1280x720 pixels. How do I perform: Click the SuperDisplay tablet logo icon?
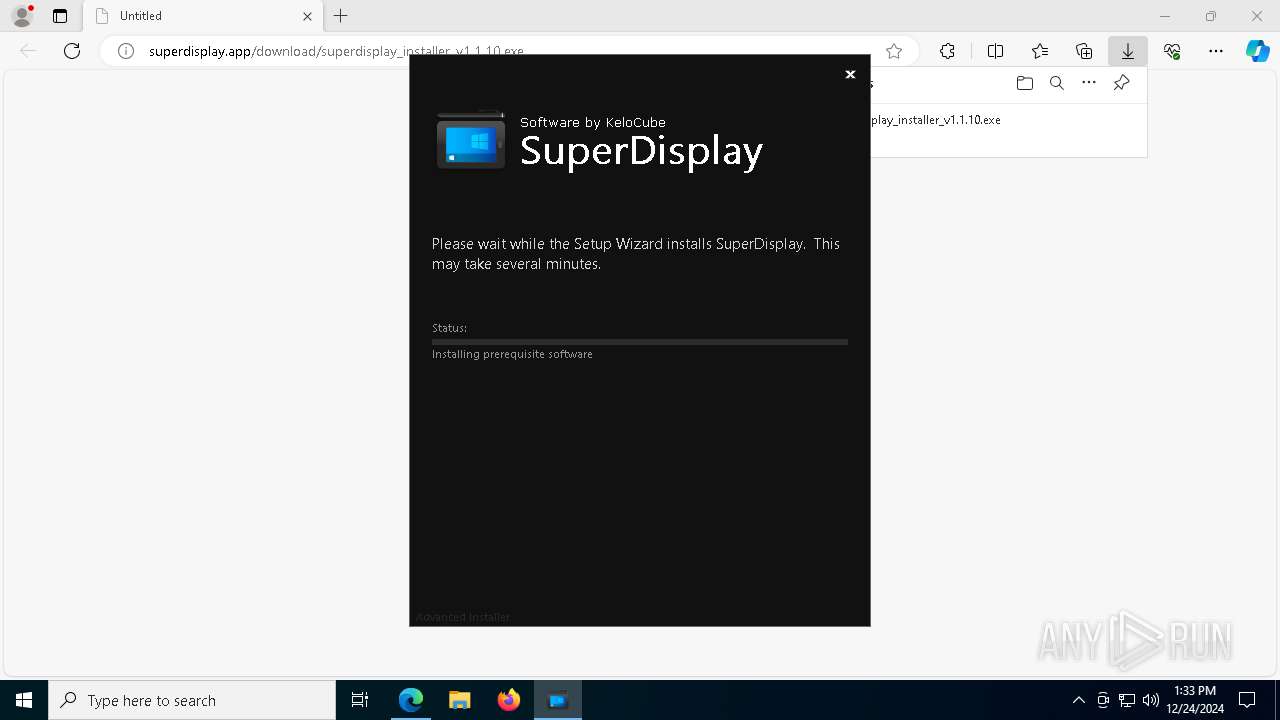(x=471, y=140)
